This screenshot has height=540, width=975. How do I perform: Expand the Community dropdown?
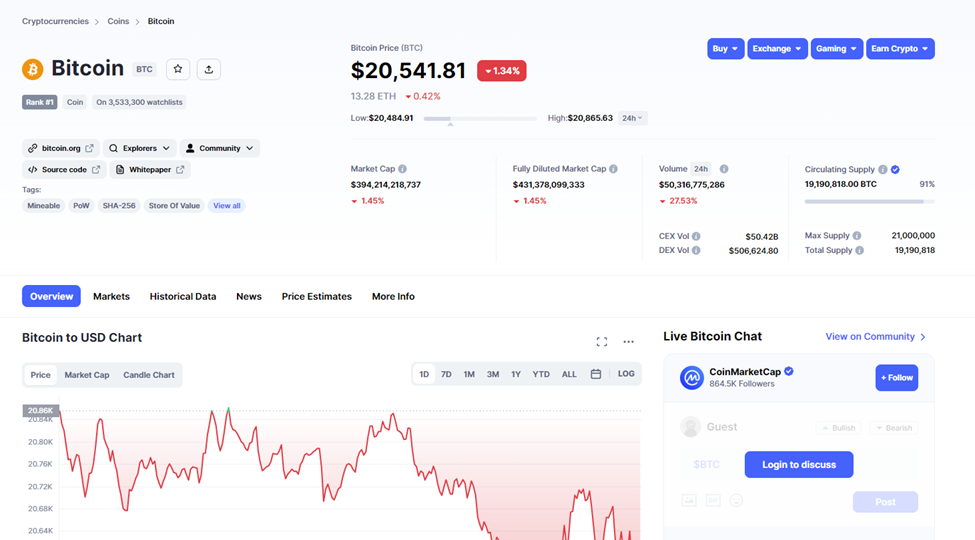tap(219, 148)
